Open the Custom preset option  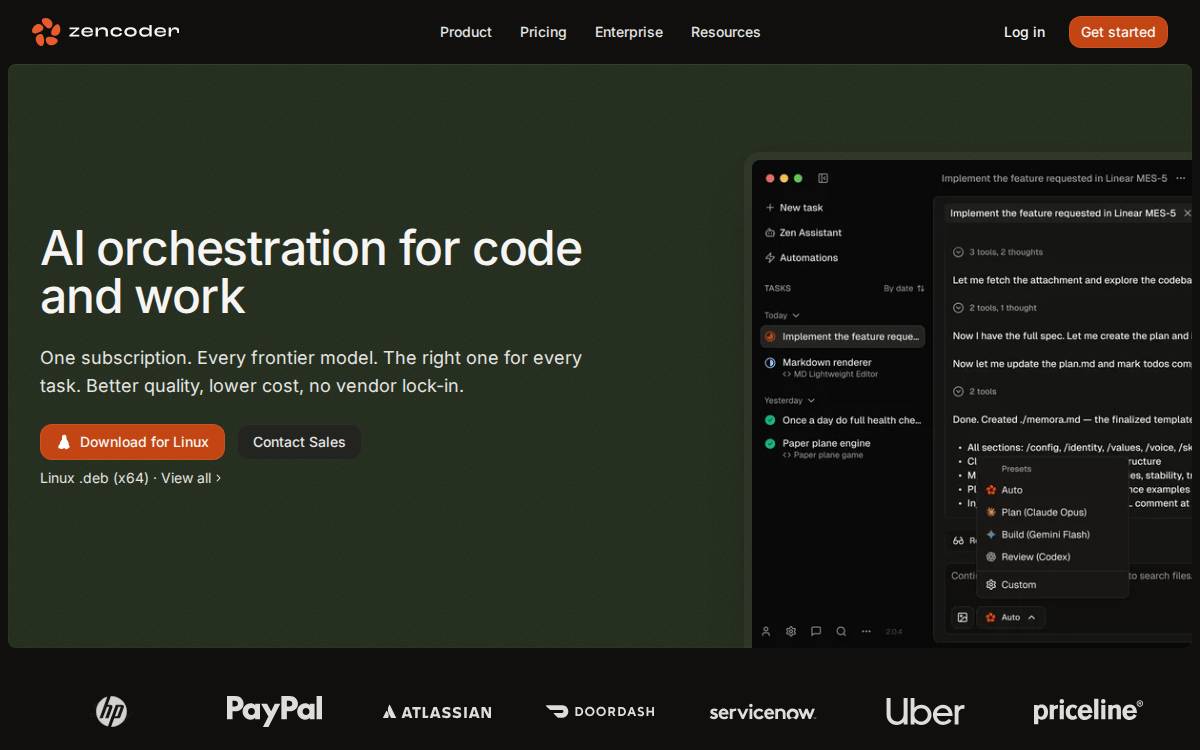tap(1052, 585)
